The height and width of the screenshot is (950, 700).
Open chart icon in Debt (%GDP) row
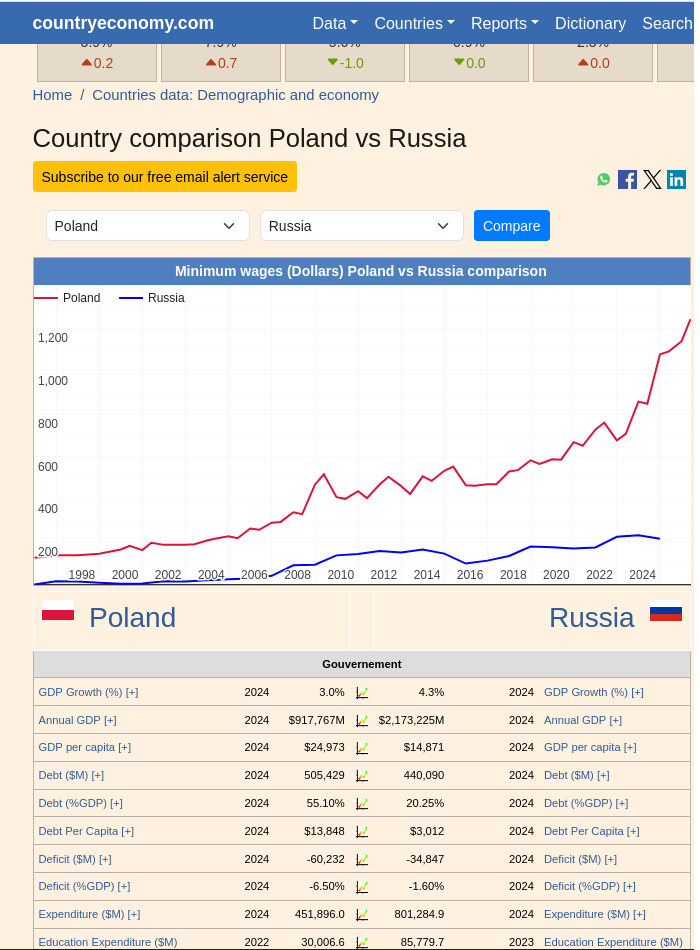pos(362,803)
